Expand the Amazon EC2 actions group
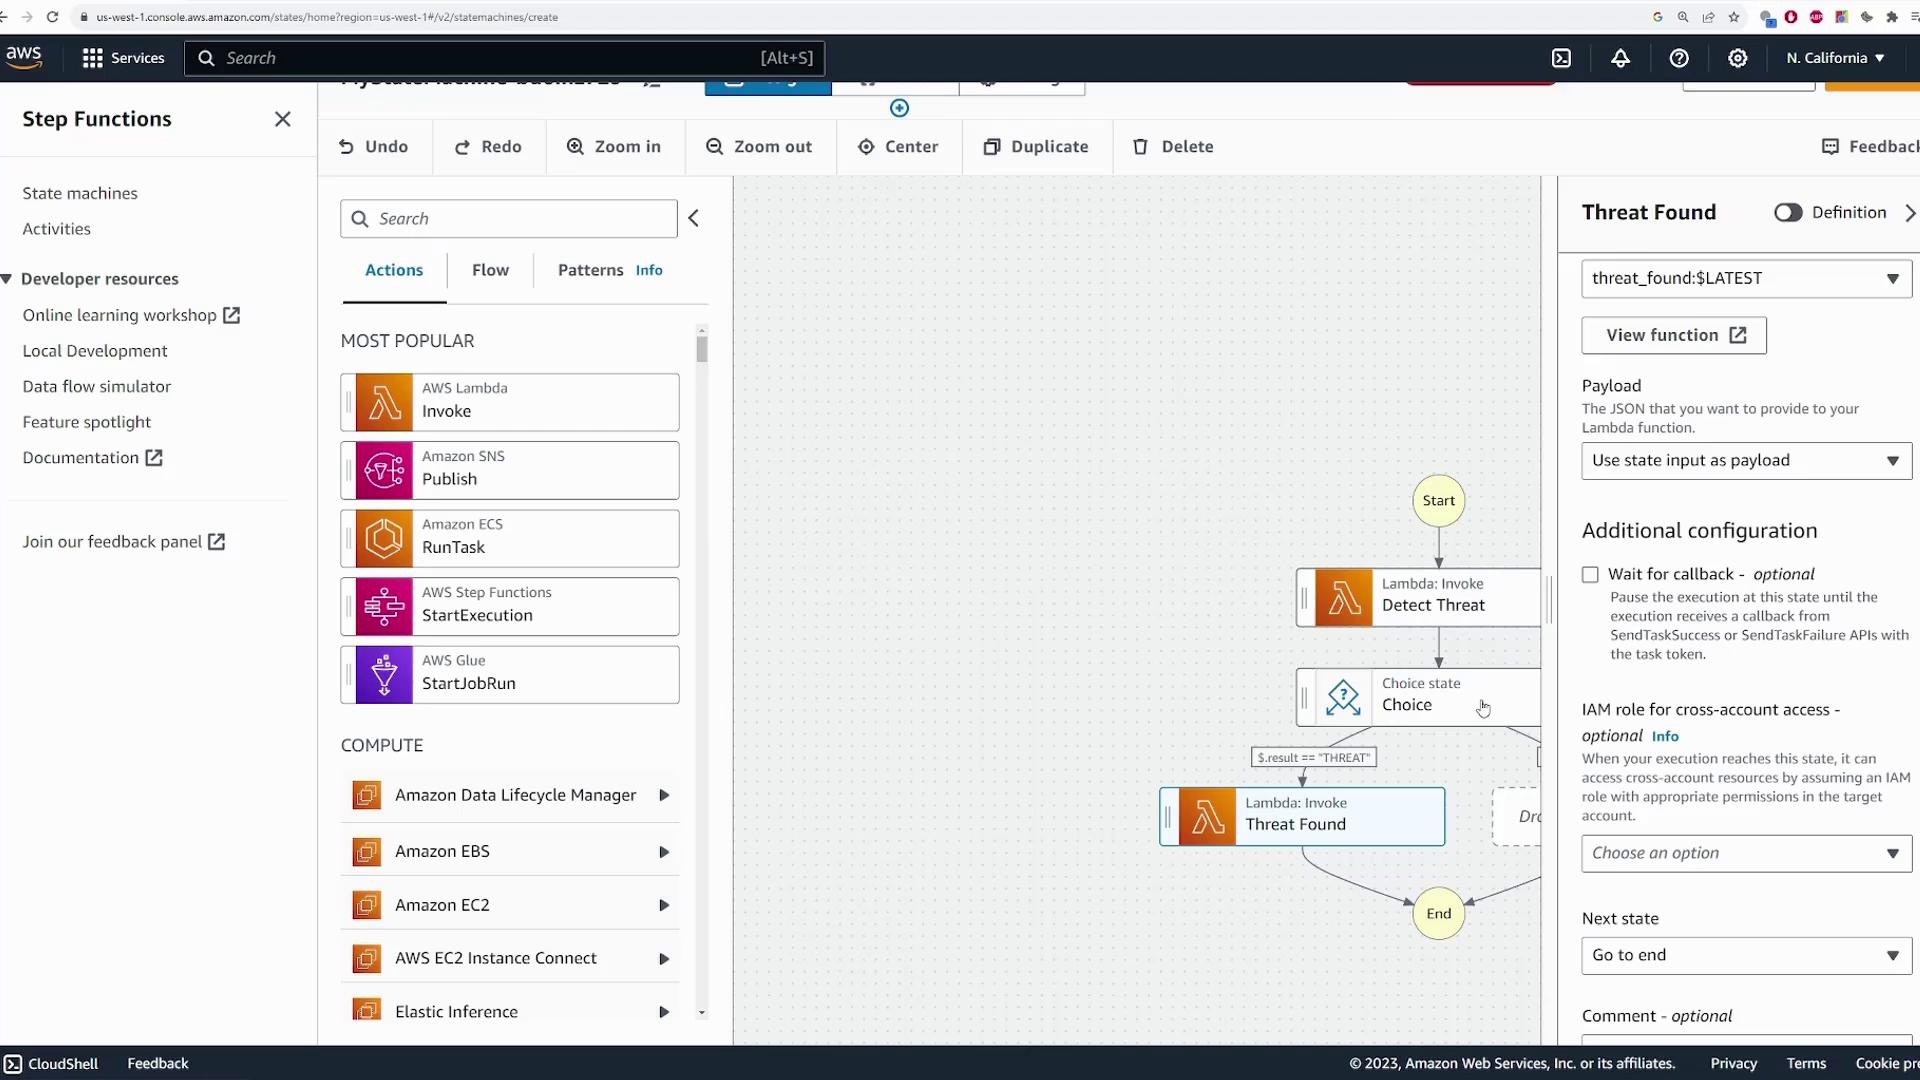The width and height of the screenshot is (1920, 1080). click(663, 906)
